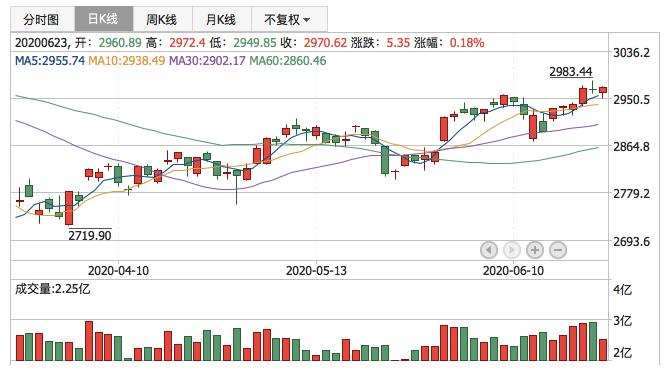The height and width of the screenshot is (373, 670).
Task: Click the 2亿 volume axis label
Action: coord(623,352)
